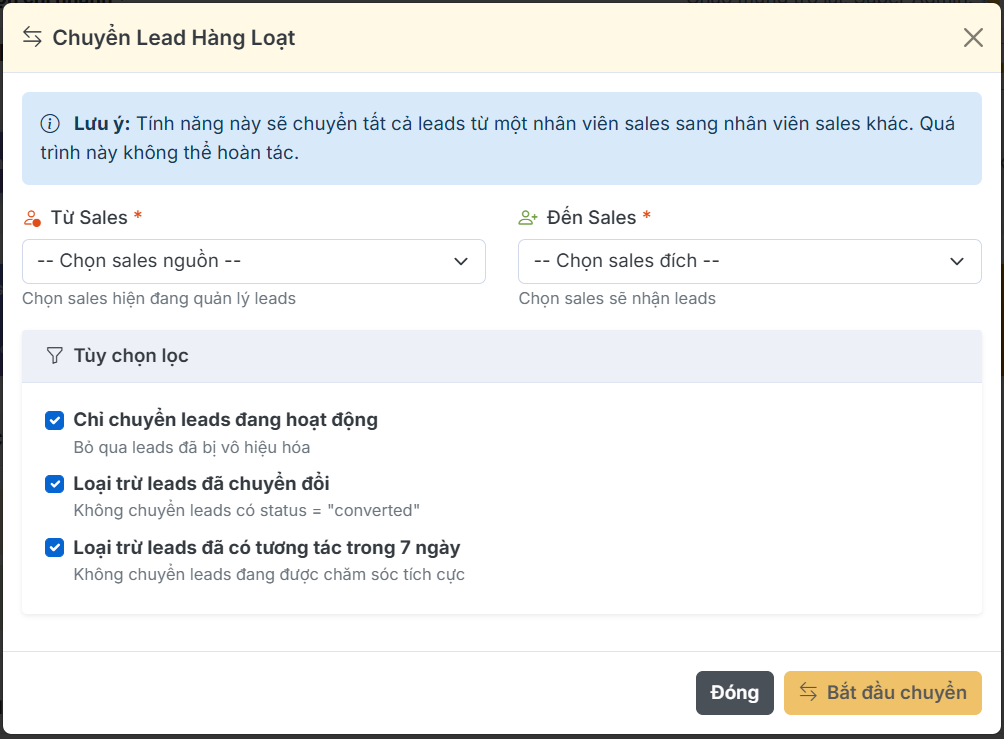
Task: Click the Chỉ chuyển leads đang hoạt động label
Action: tap(225, 420)
